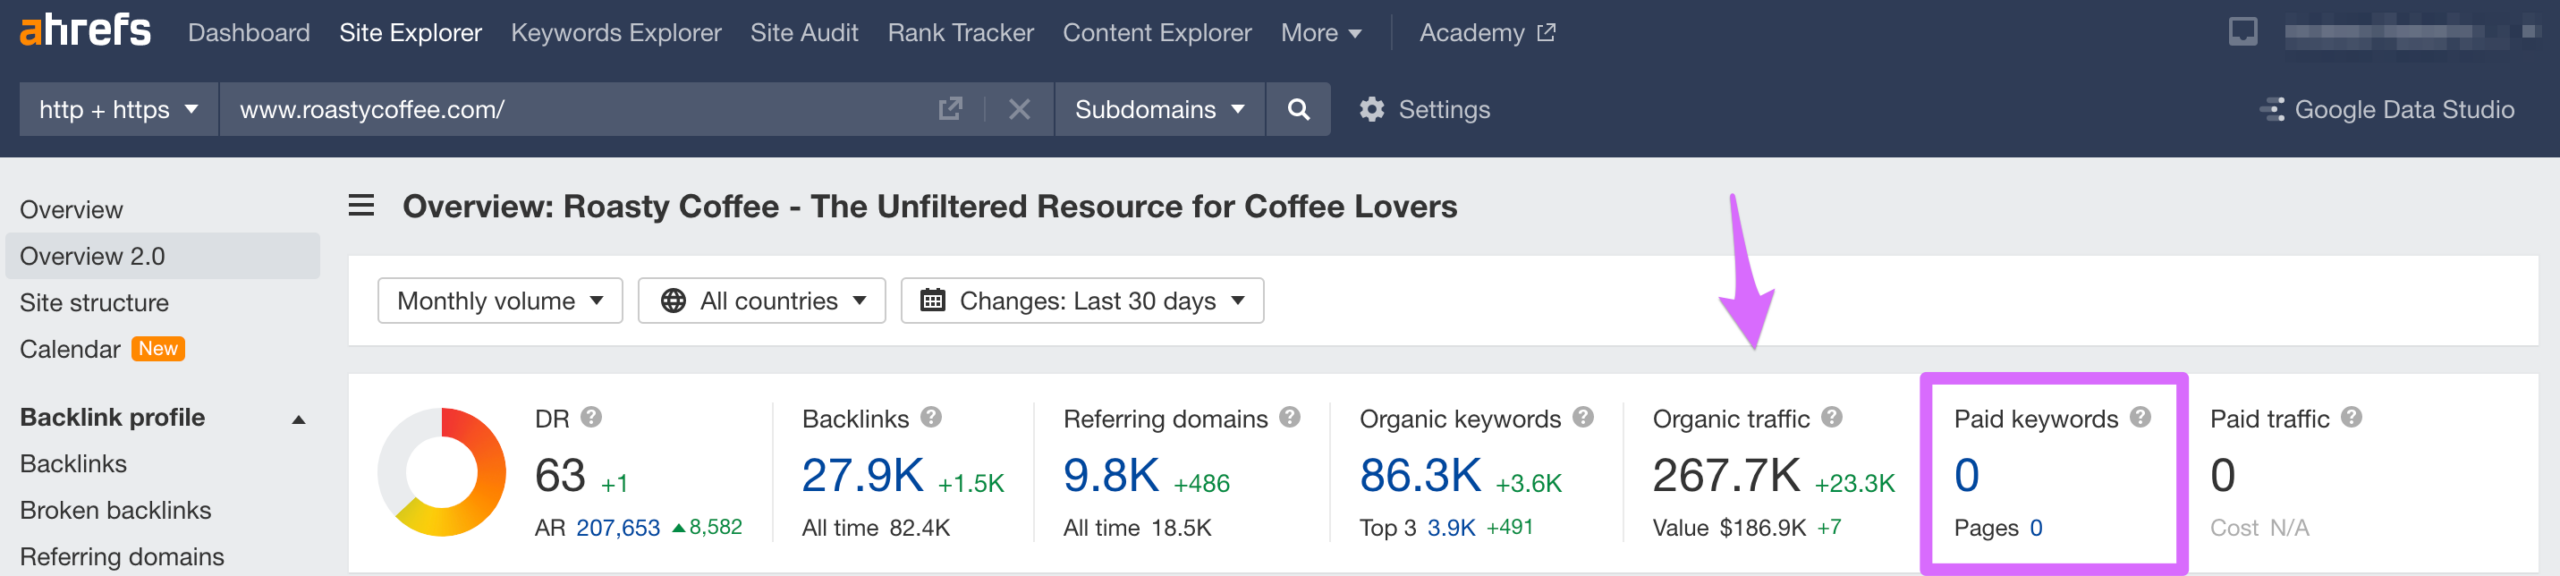Screen dimensions: 2560x576
Task: Click Paid traffic help question icon
Action: pyautogui.click(x=2352, y=417)
